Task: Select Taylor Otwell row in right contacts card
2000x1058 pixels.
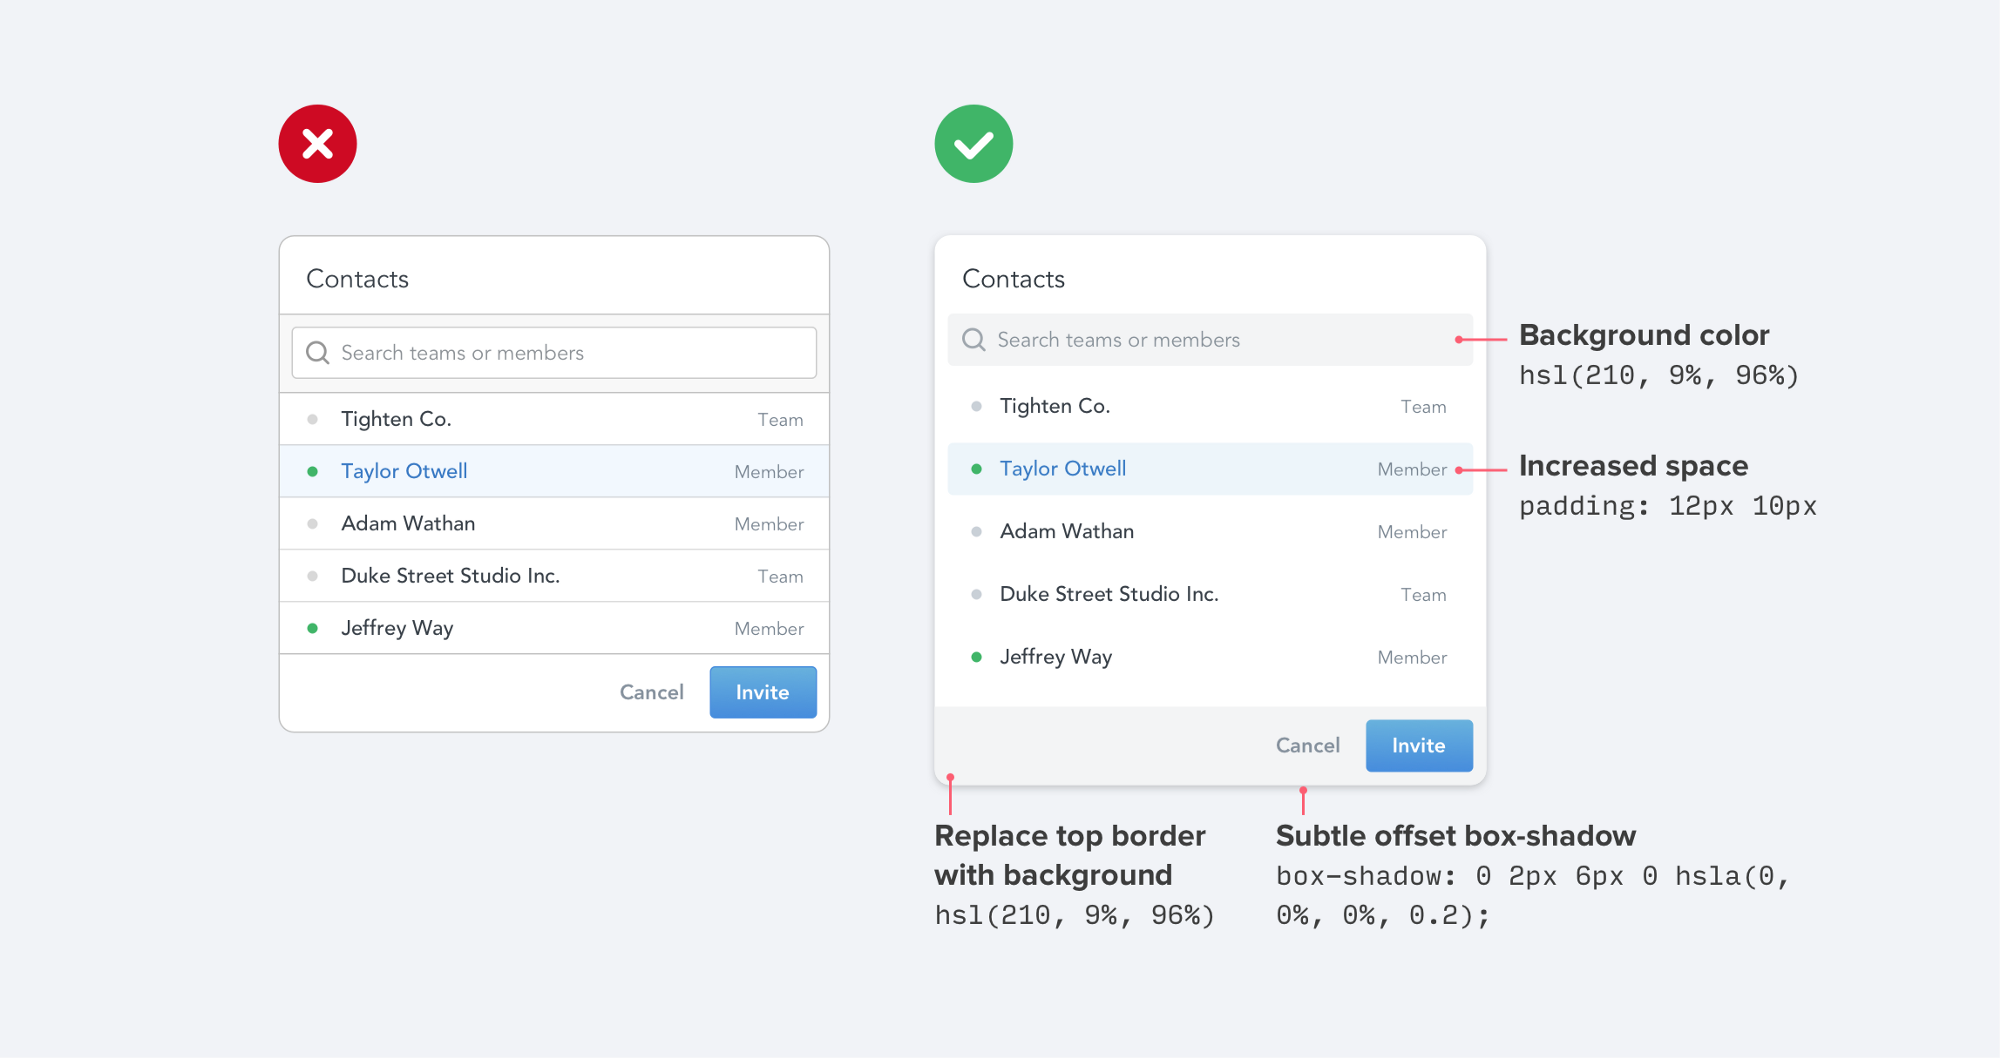Action: pyautogui.click(x=1210, y=469)
